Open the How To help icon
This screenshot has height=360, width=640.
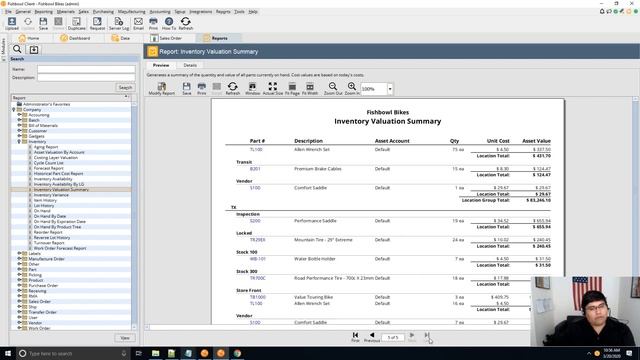tap(169, 23)
